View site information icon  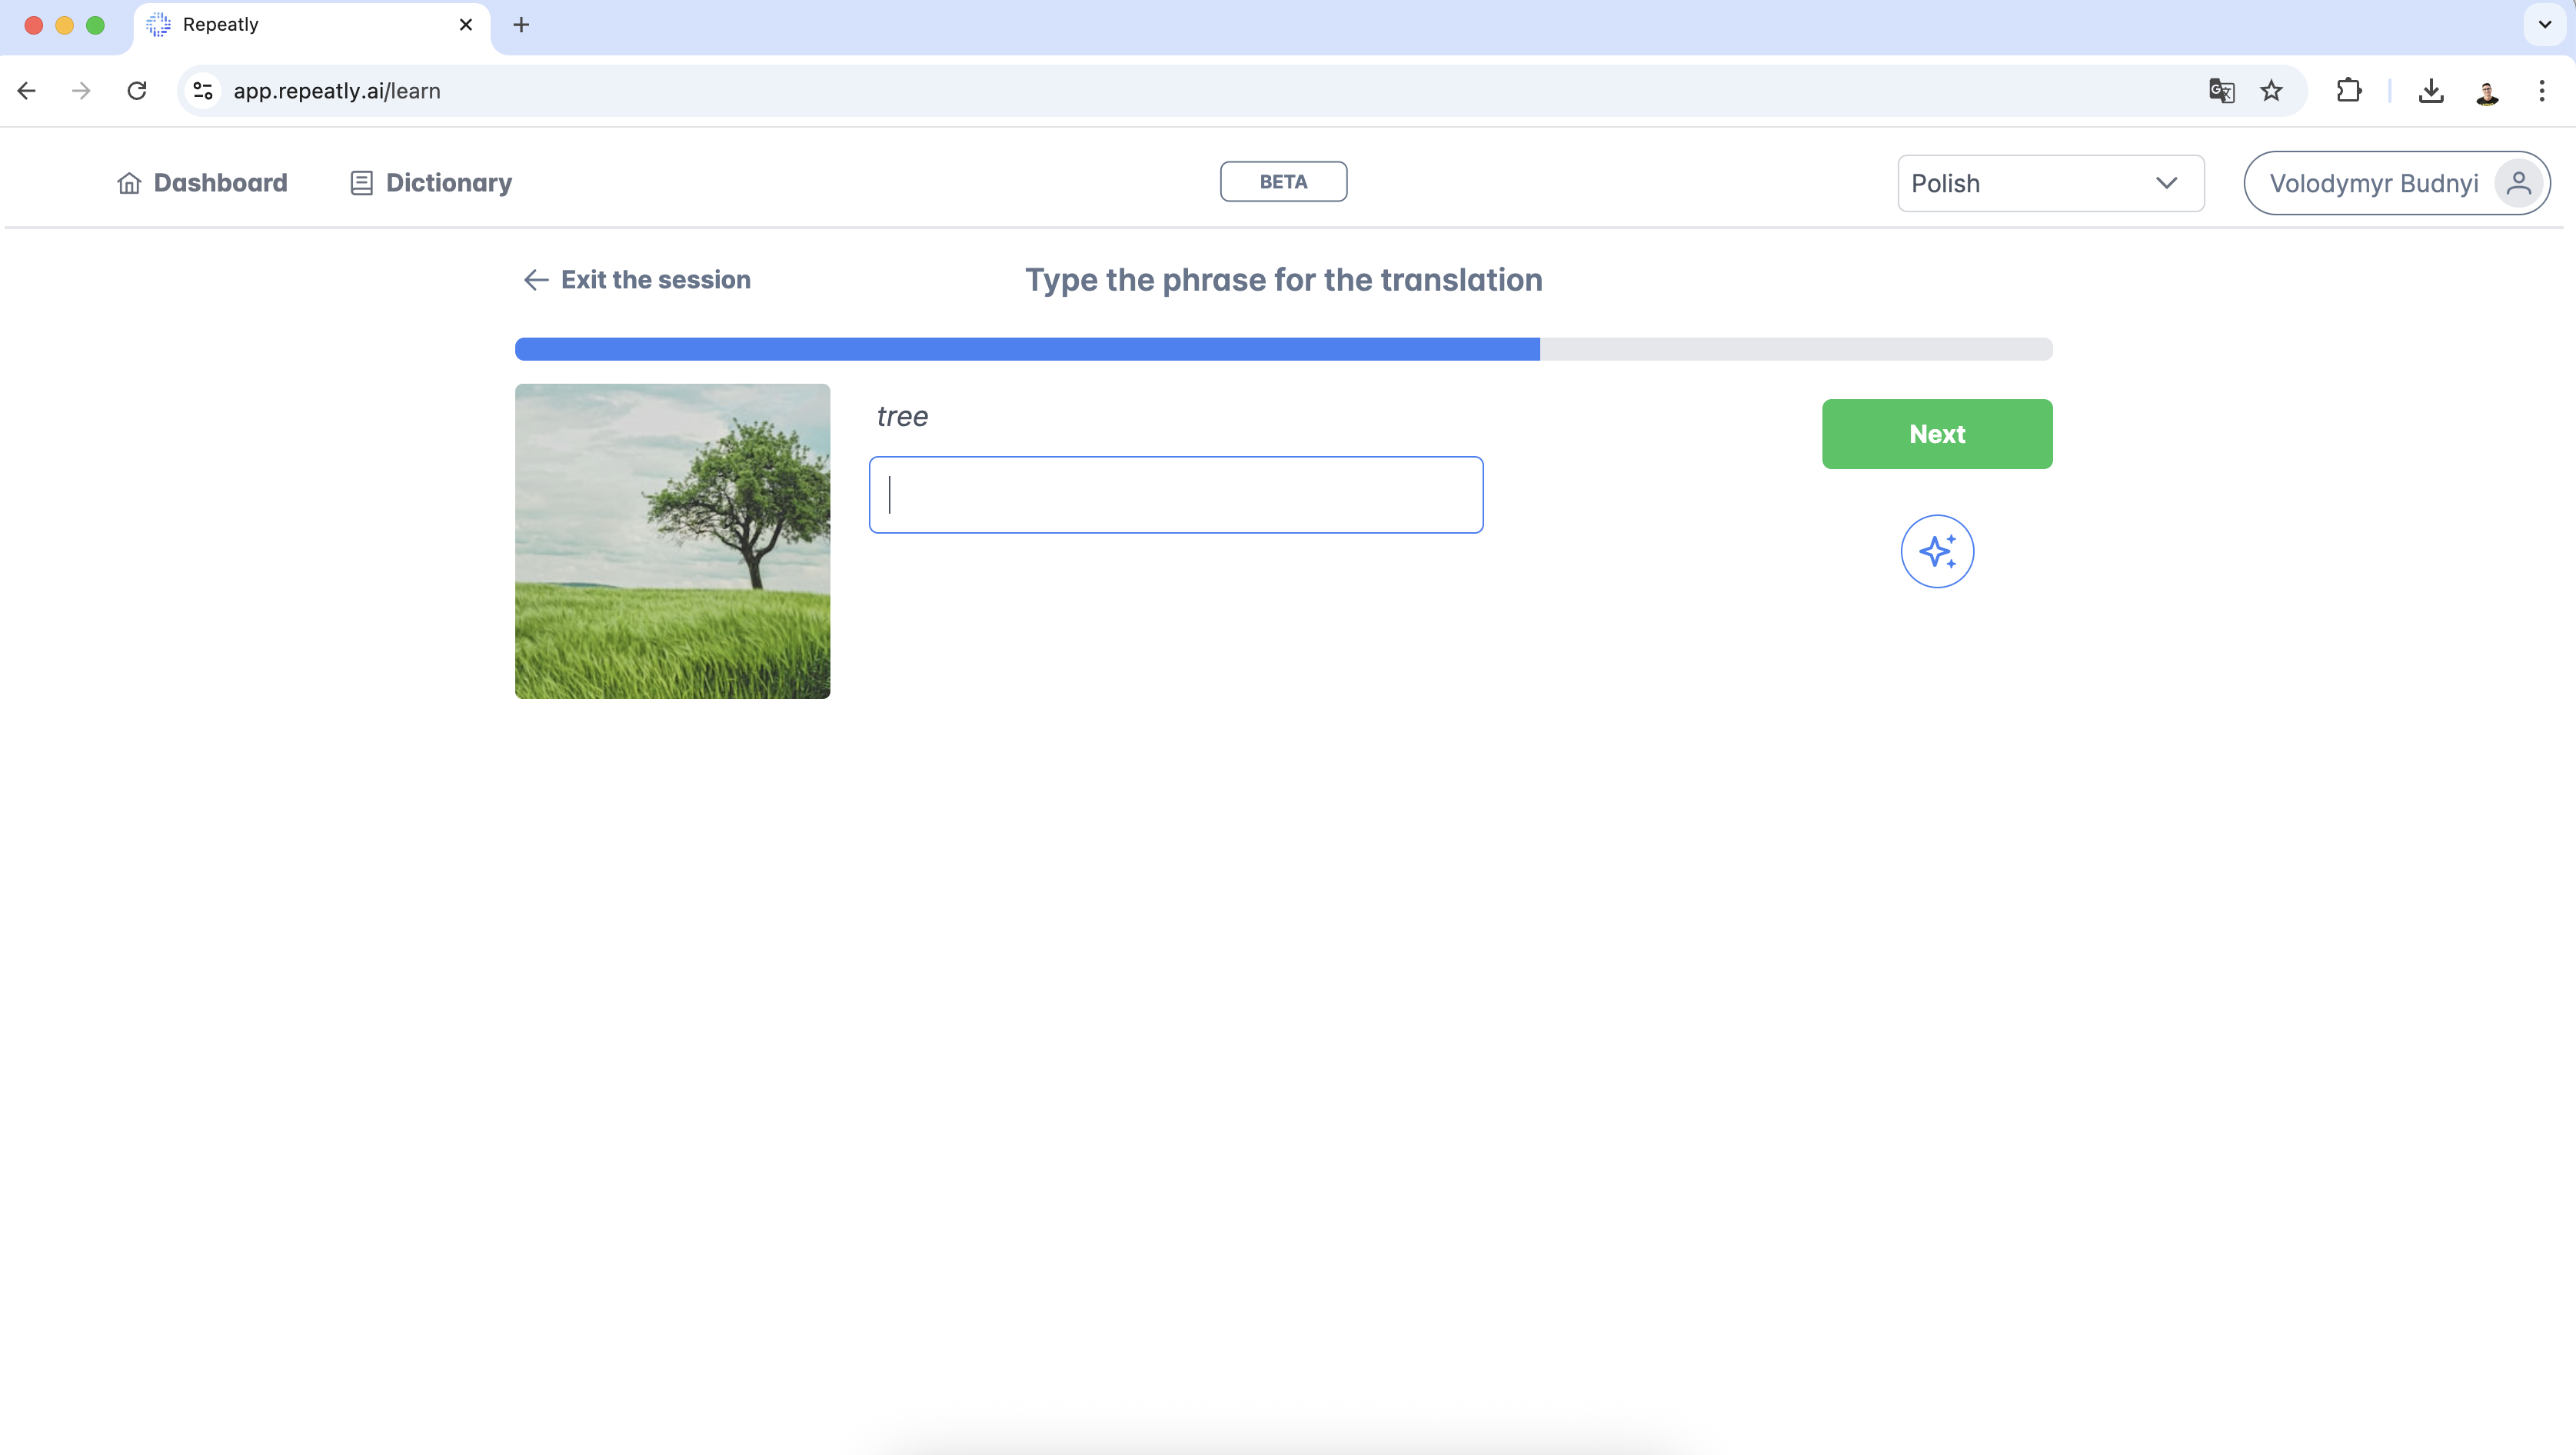[x=203, y=91]
